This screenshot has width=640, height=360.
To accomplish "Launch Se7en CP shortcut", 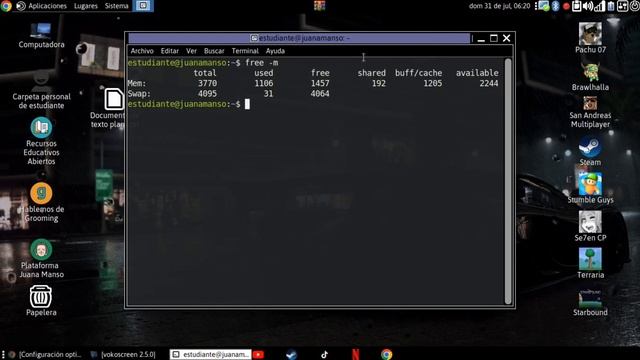I will pos(590,226).
